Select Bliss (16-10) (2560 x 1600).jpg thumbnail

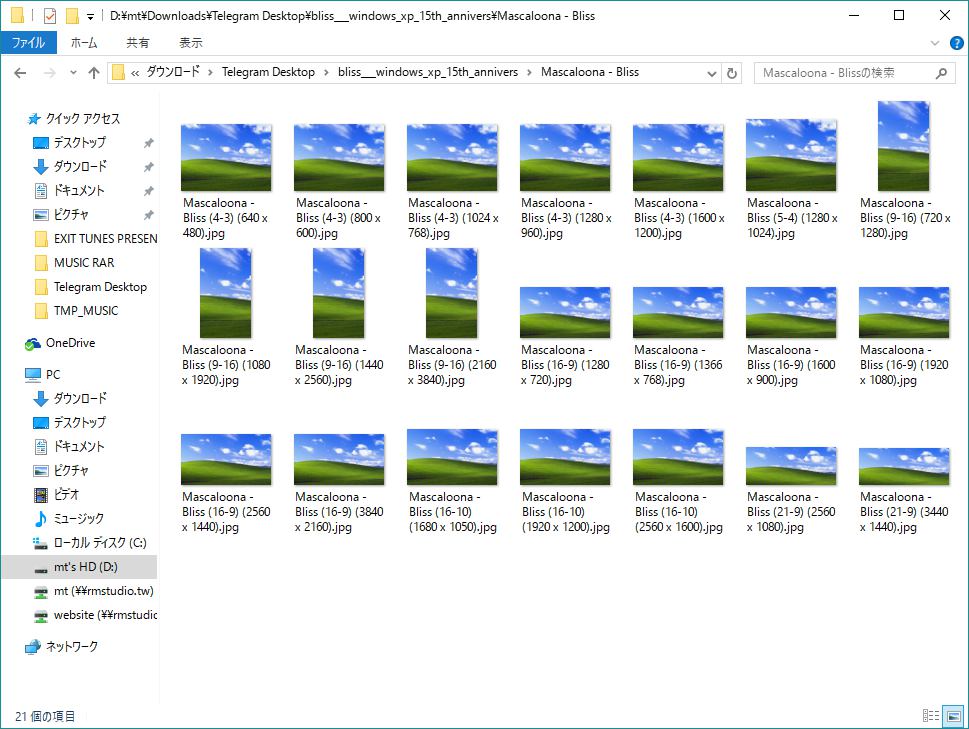pyautogui.click(x=678, y=457)
